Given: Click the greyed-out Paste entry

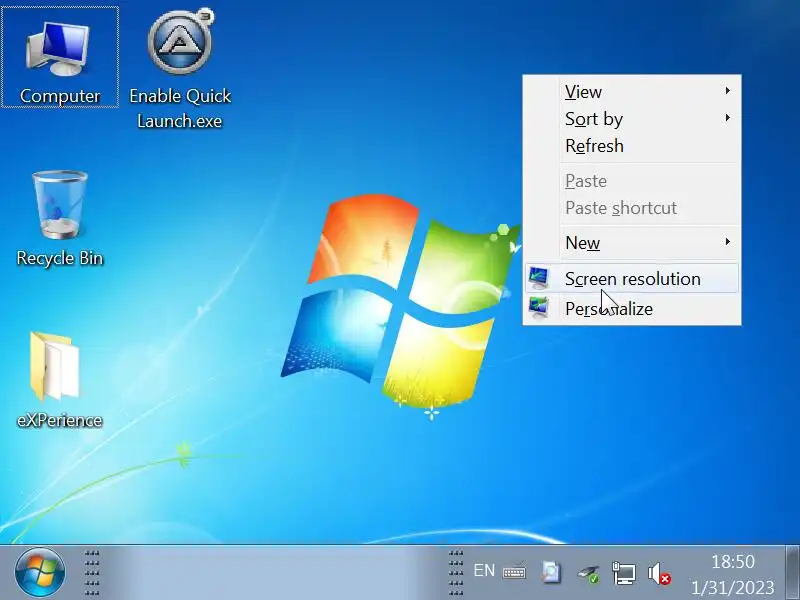Looking at the screenshot, I should 633,181.
